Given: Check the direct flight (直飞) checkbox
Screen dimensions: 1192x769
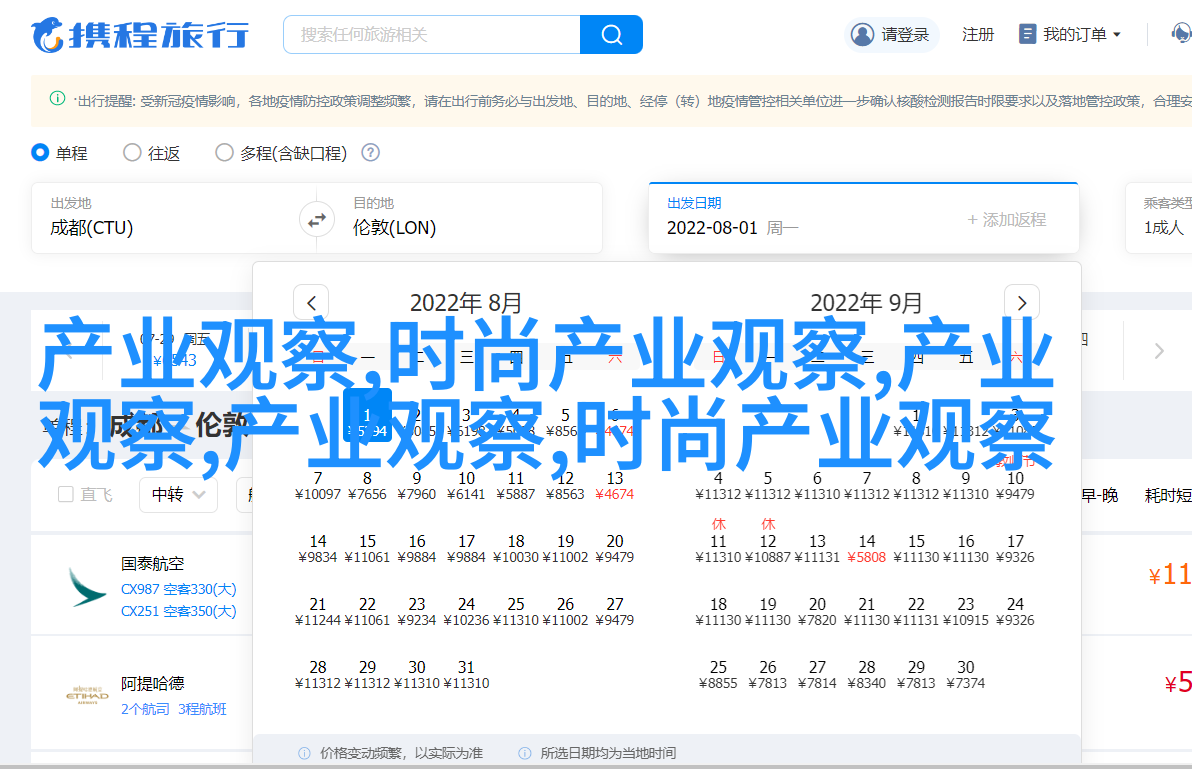Looking at the screenshot, I should (x=66, y=495).
